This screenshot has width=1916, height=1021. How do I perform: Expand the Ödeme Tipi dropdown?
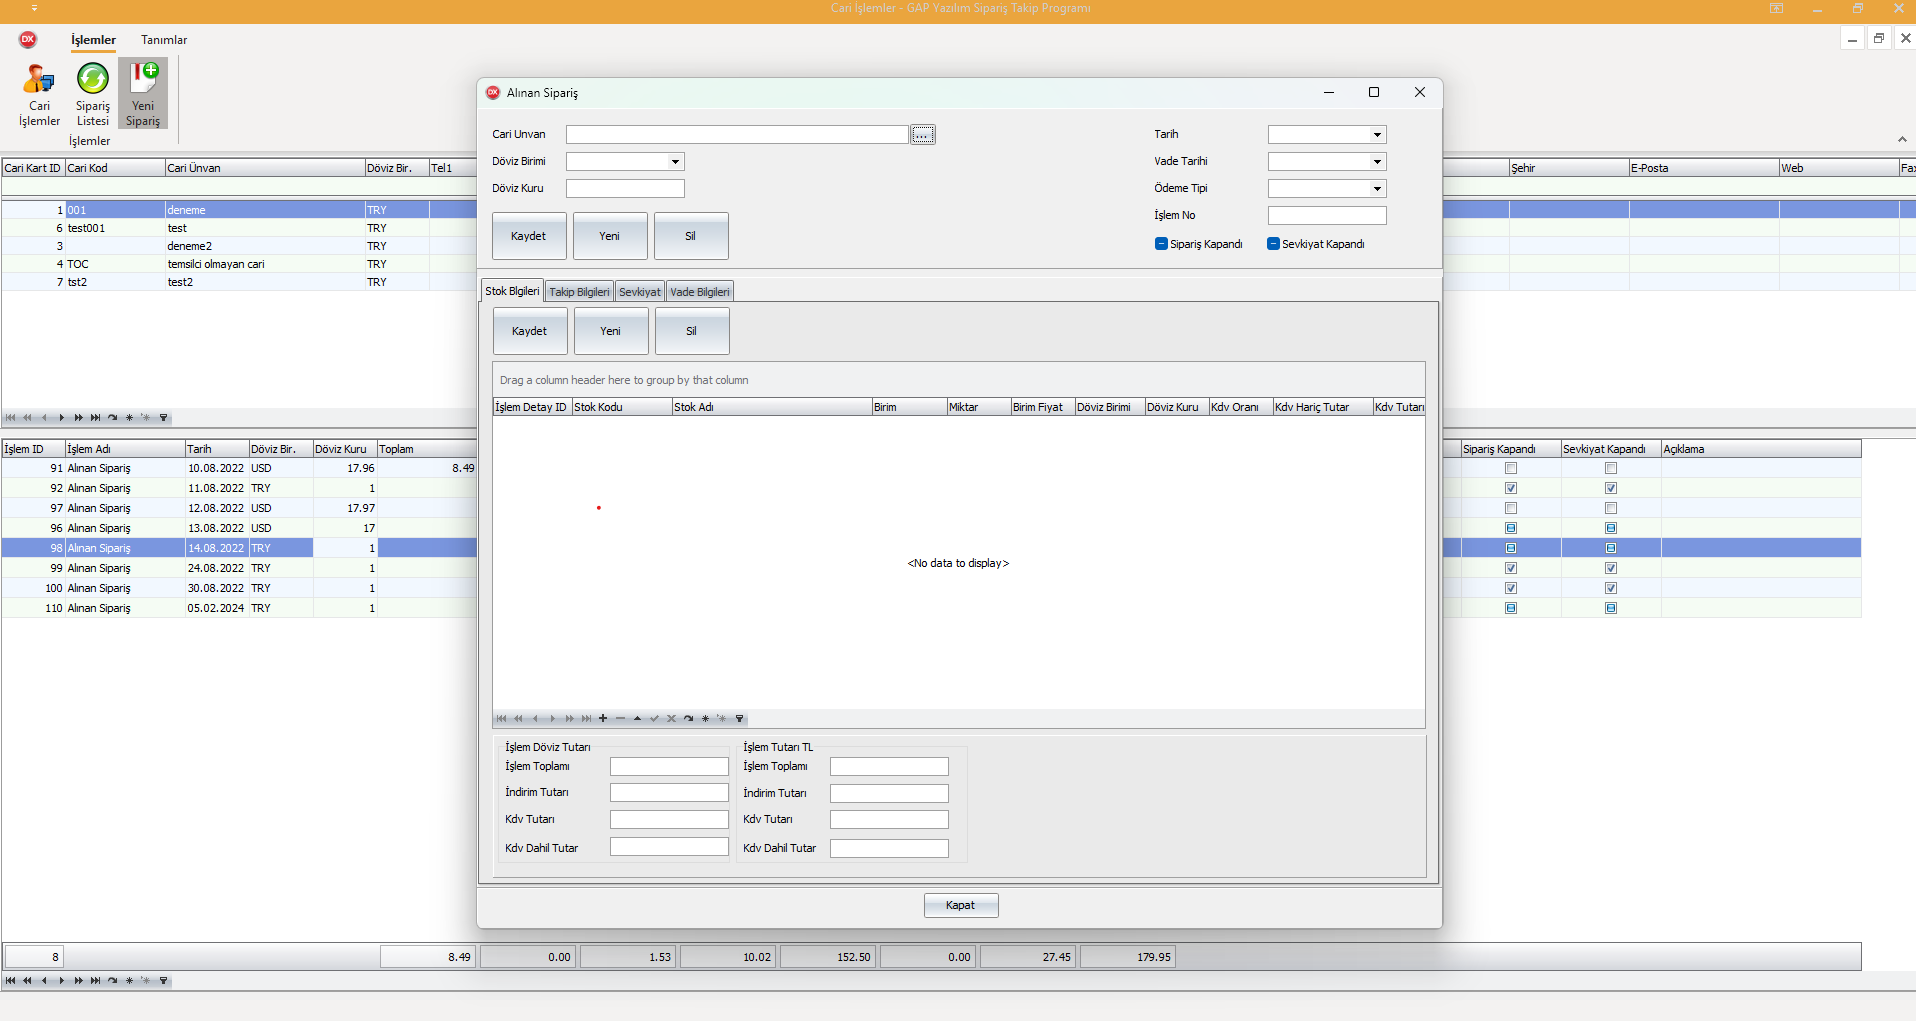click(1377, 189)
